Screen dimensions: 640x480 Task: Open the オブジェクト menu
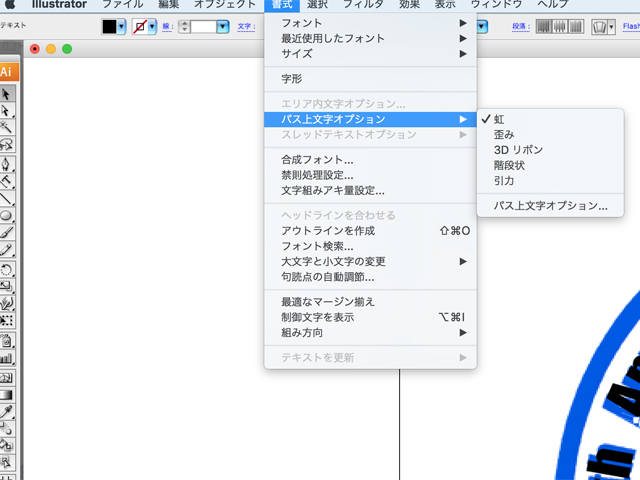tap(224, 4)
